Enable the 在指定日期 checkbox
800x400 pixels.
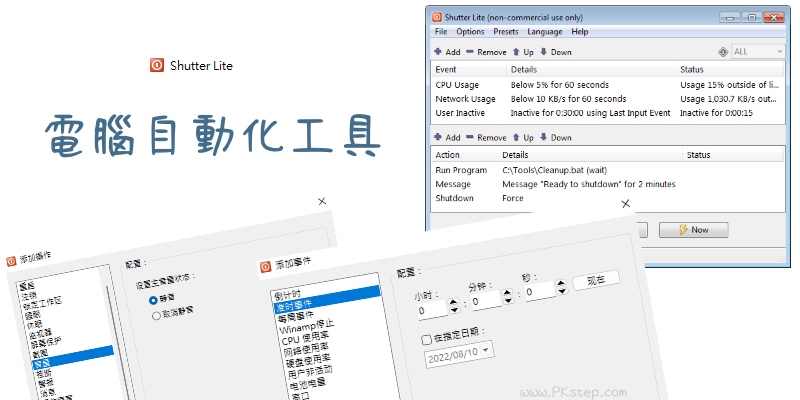click(427, 339)
